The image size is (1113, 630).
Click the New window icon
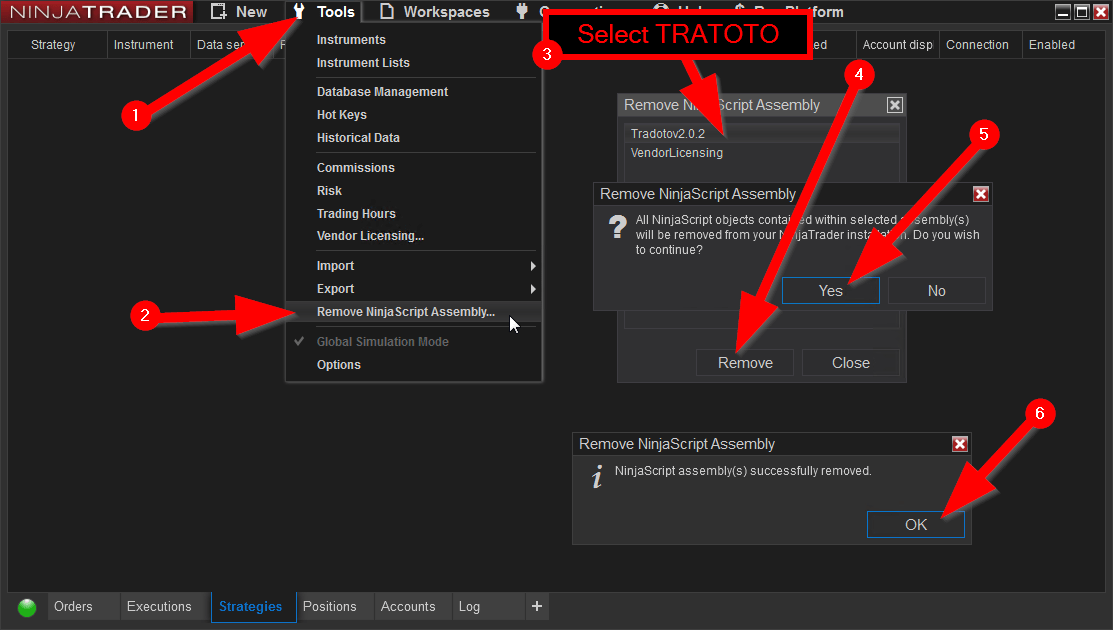pyautogui.click(x=219, y=12)
